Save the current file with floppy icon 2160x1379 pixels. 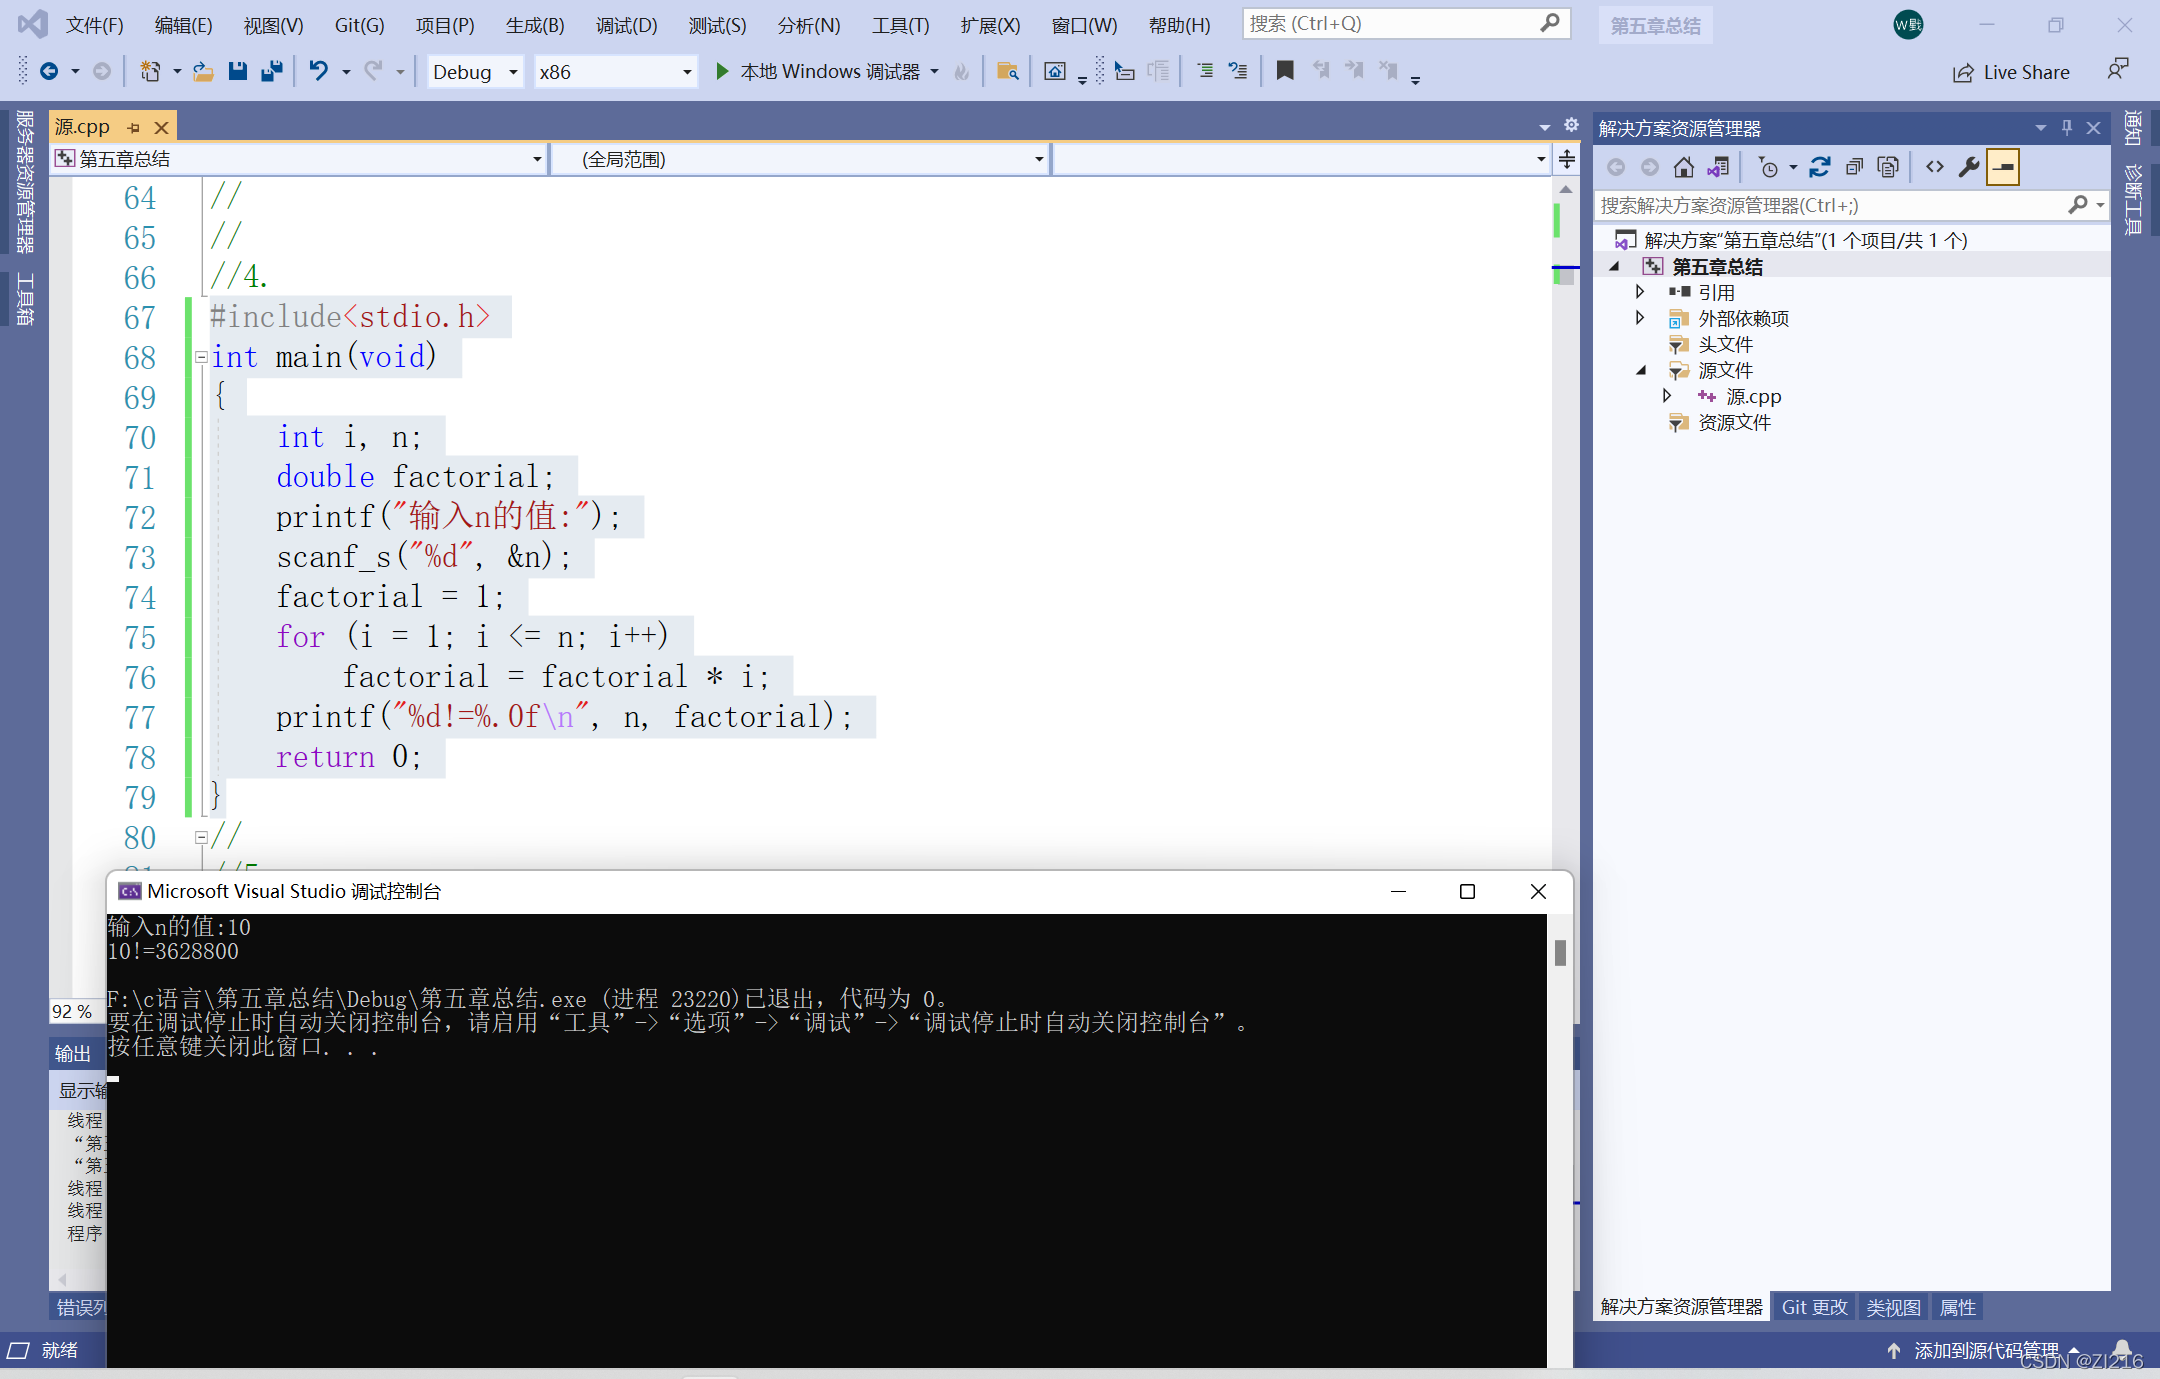(x=237, y=71)
